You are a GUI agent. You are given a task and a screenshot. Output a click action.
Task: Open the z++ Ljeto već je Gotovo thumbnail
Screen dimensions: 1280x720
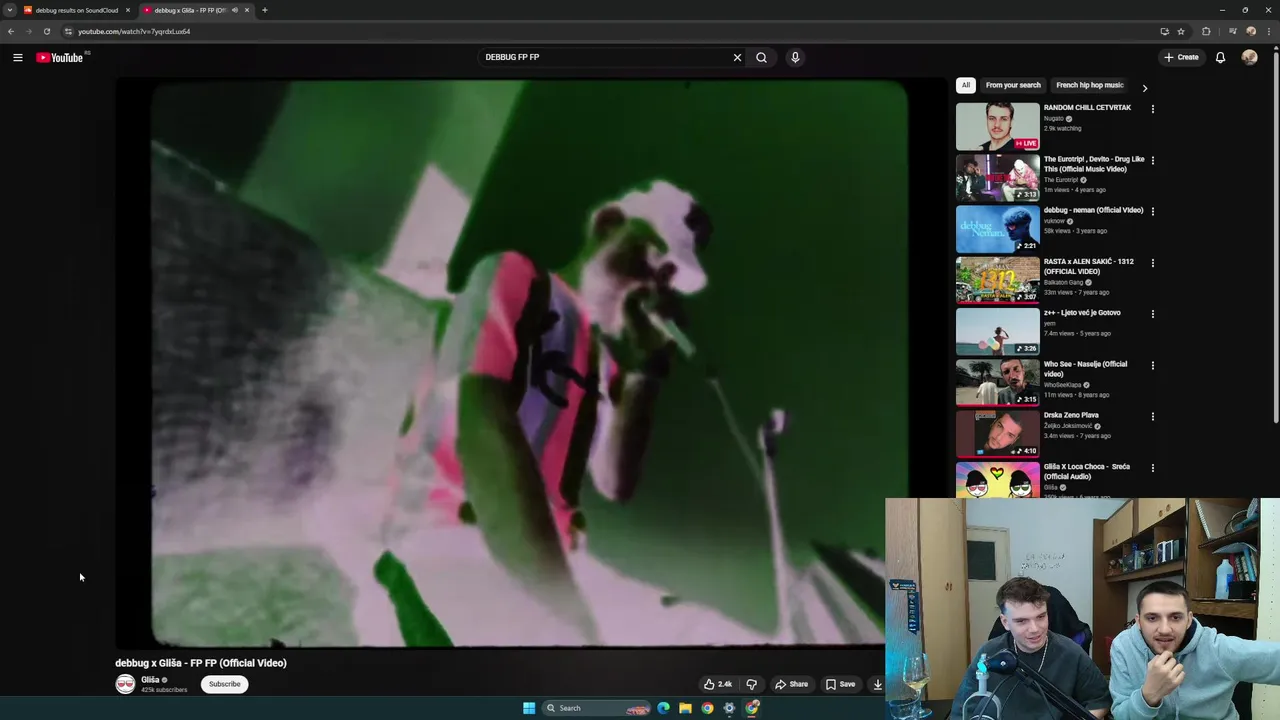pyautogui.click(x=997, y=331)
